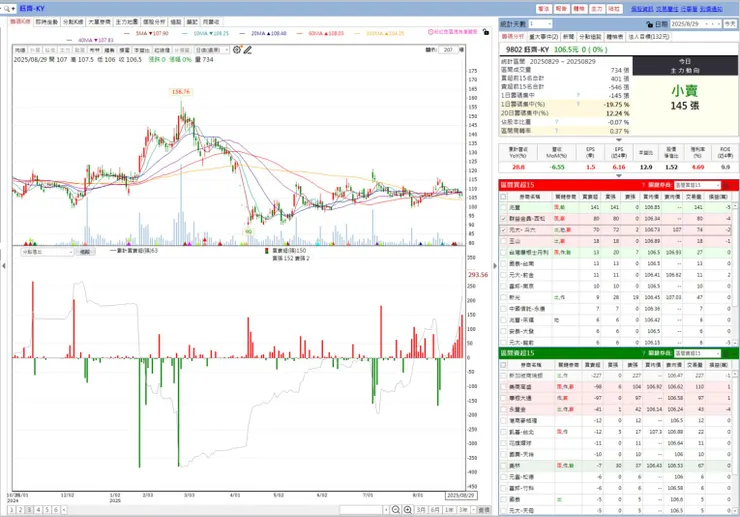This screenshot has width=740, height=517.
Task: Click the question mark in red 買超15 header
Action: pyautogui.click(x=643, y=185)
